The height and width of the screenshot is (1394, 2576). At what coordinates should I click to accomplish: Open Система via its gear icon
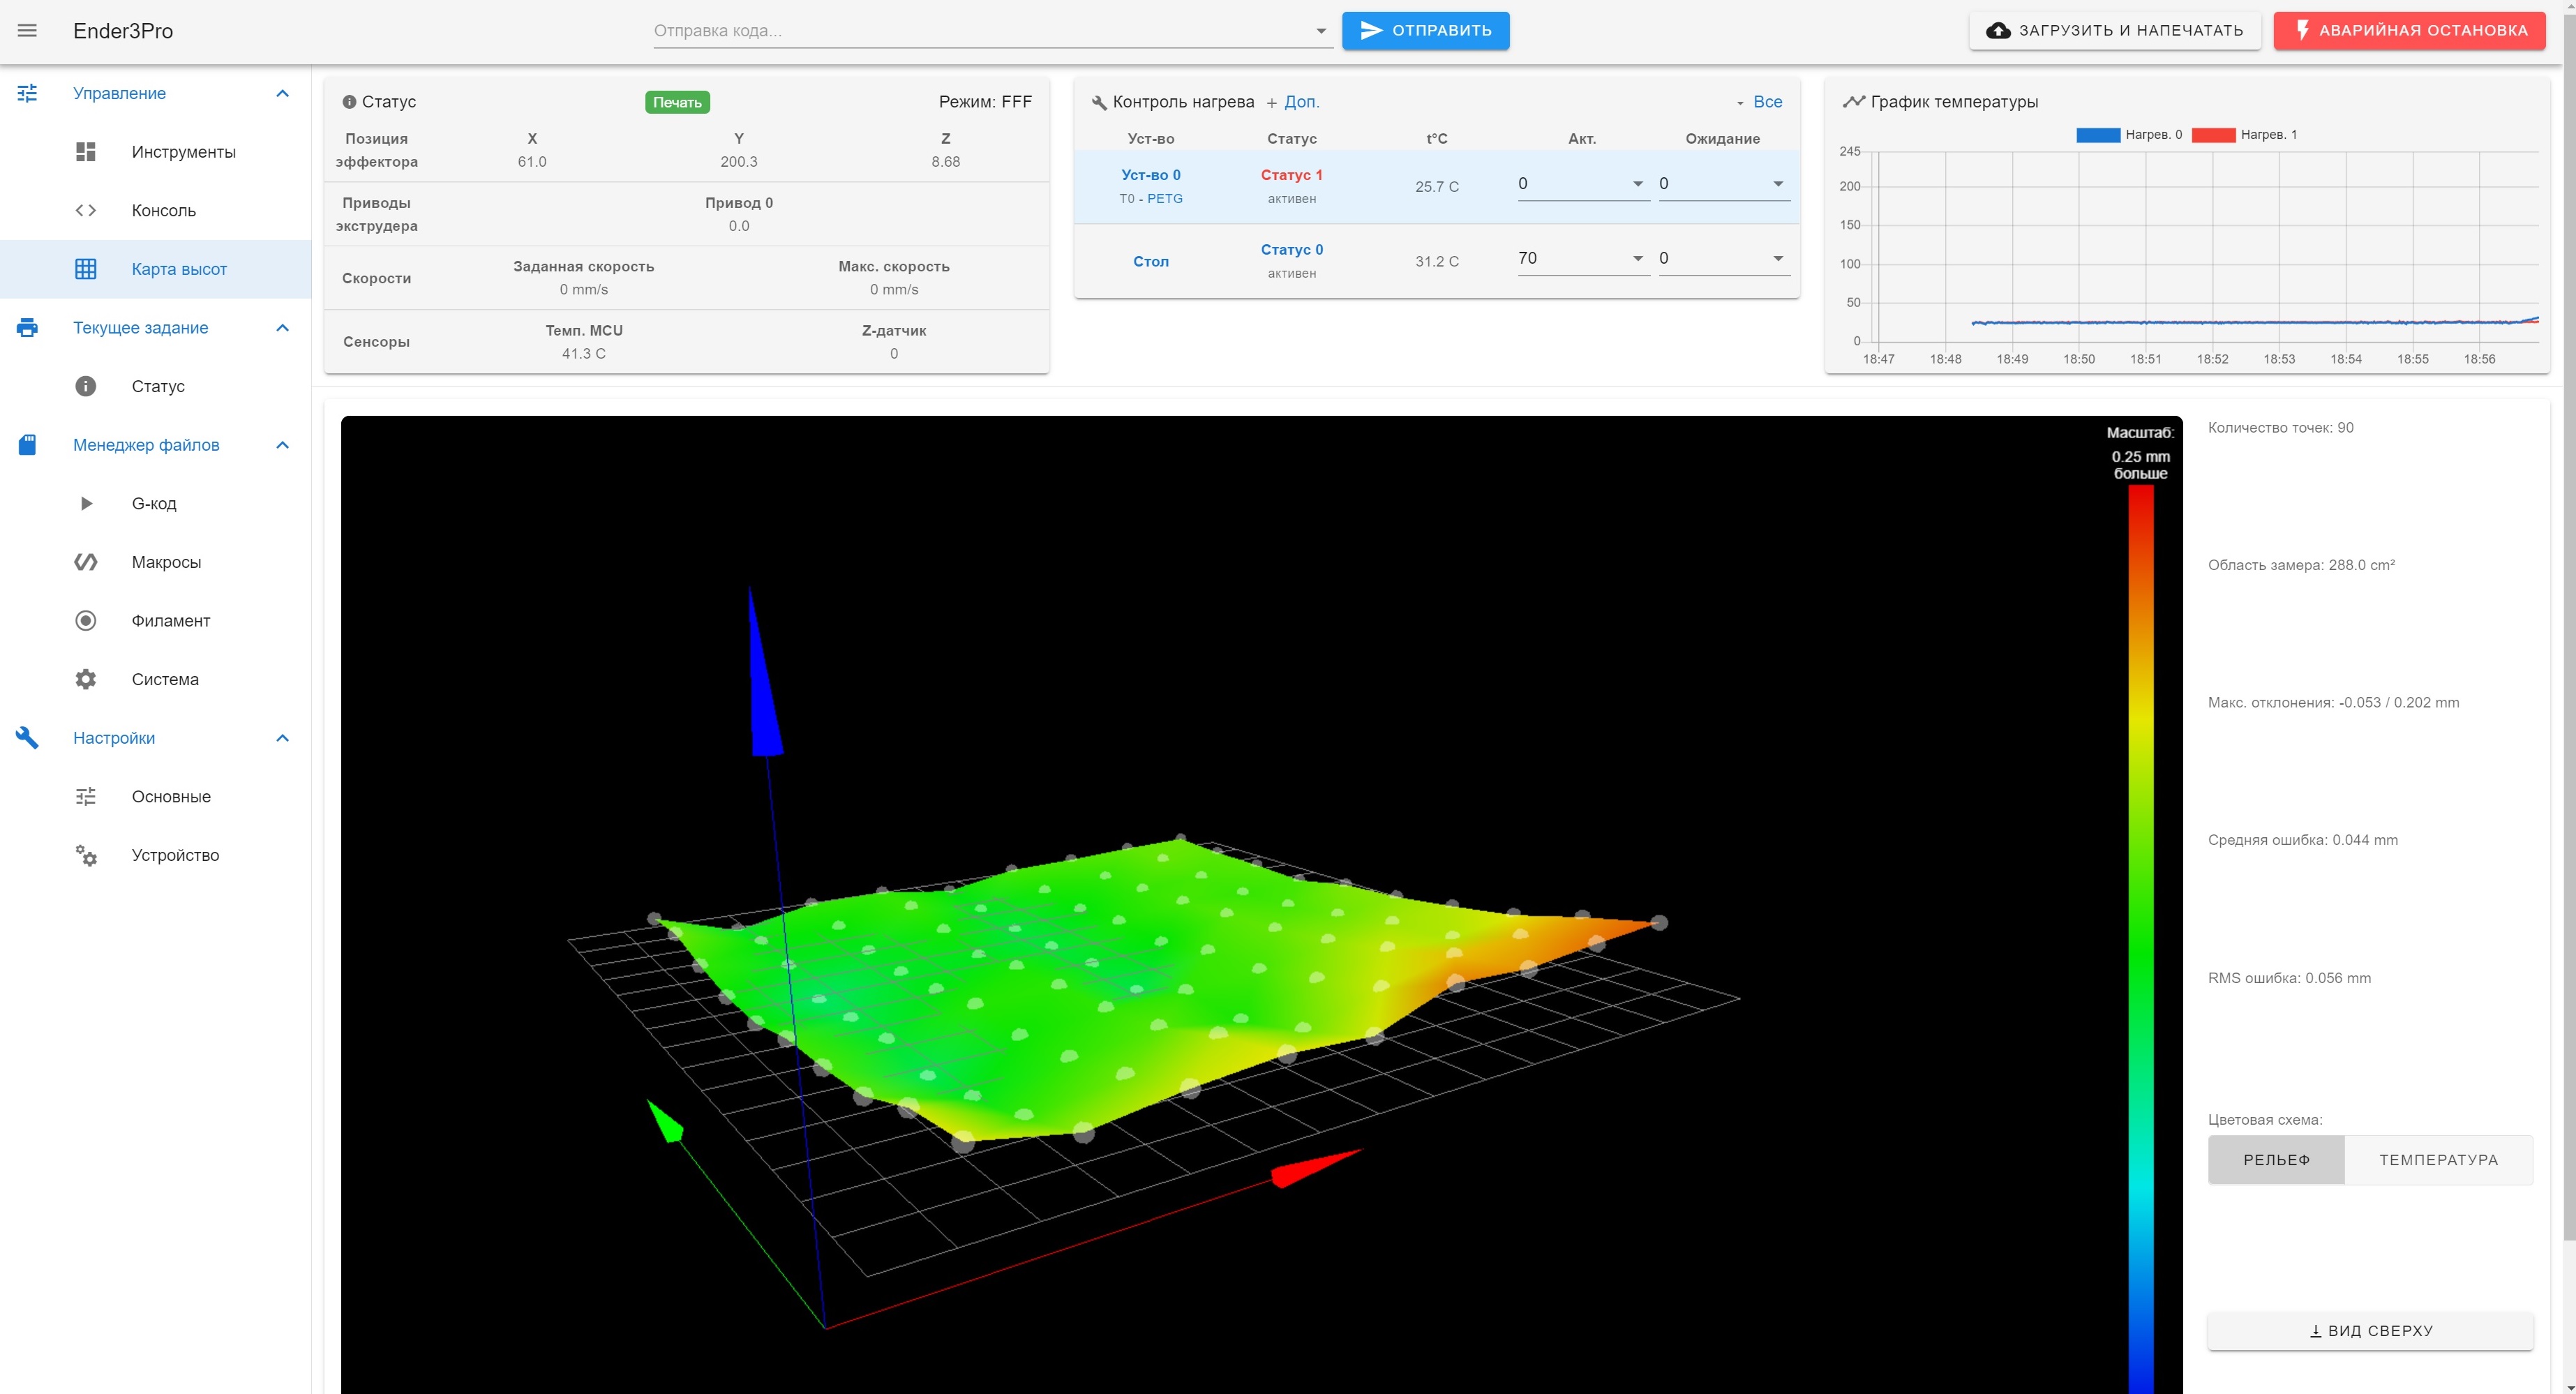click(x=86, y=679)
